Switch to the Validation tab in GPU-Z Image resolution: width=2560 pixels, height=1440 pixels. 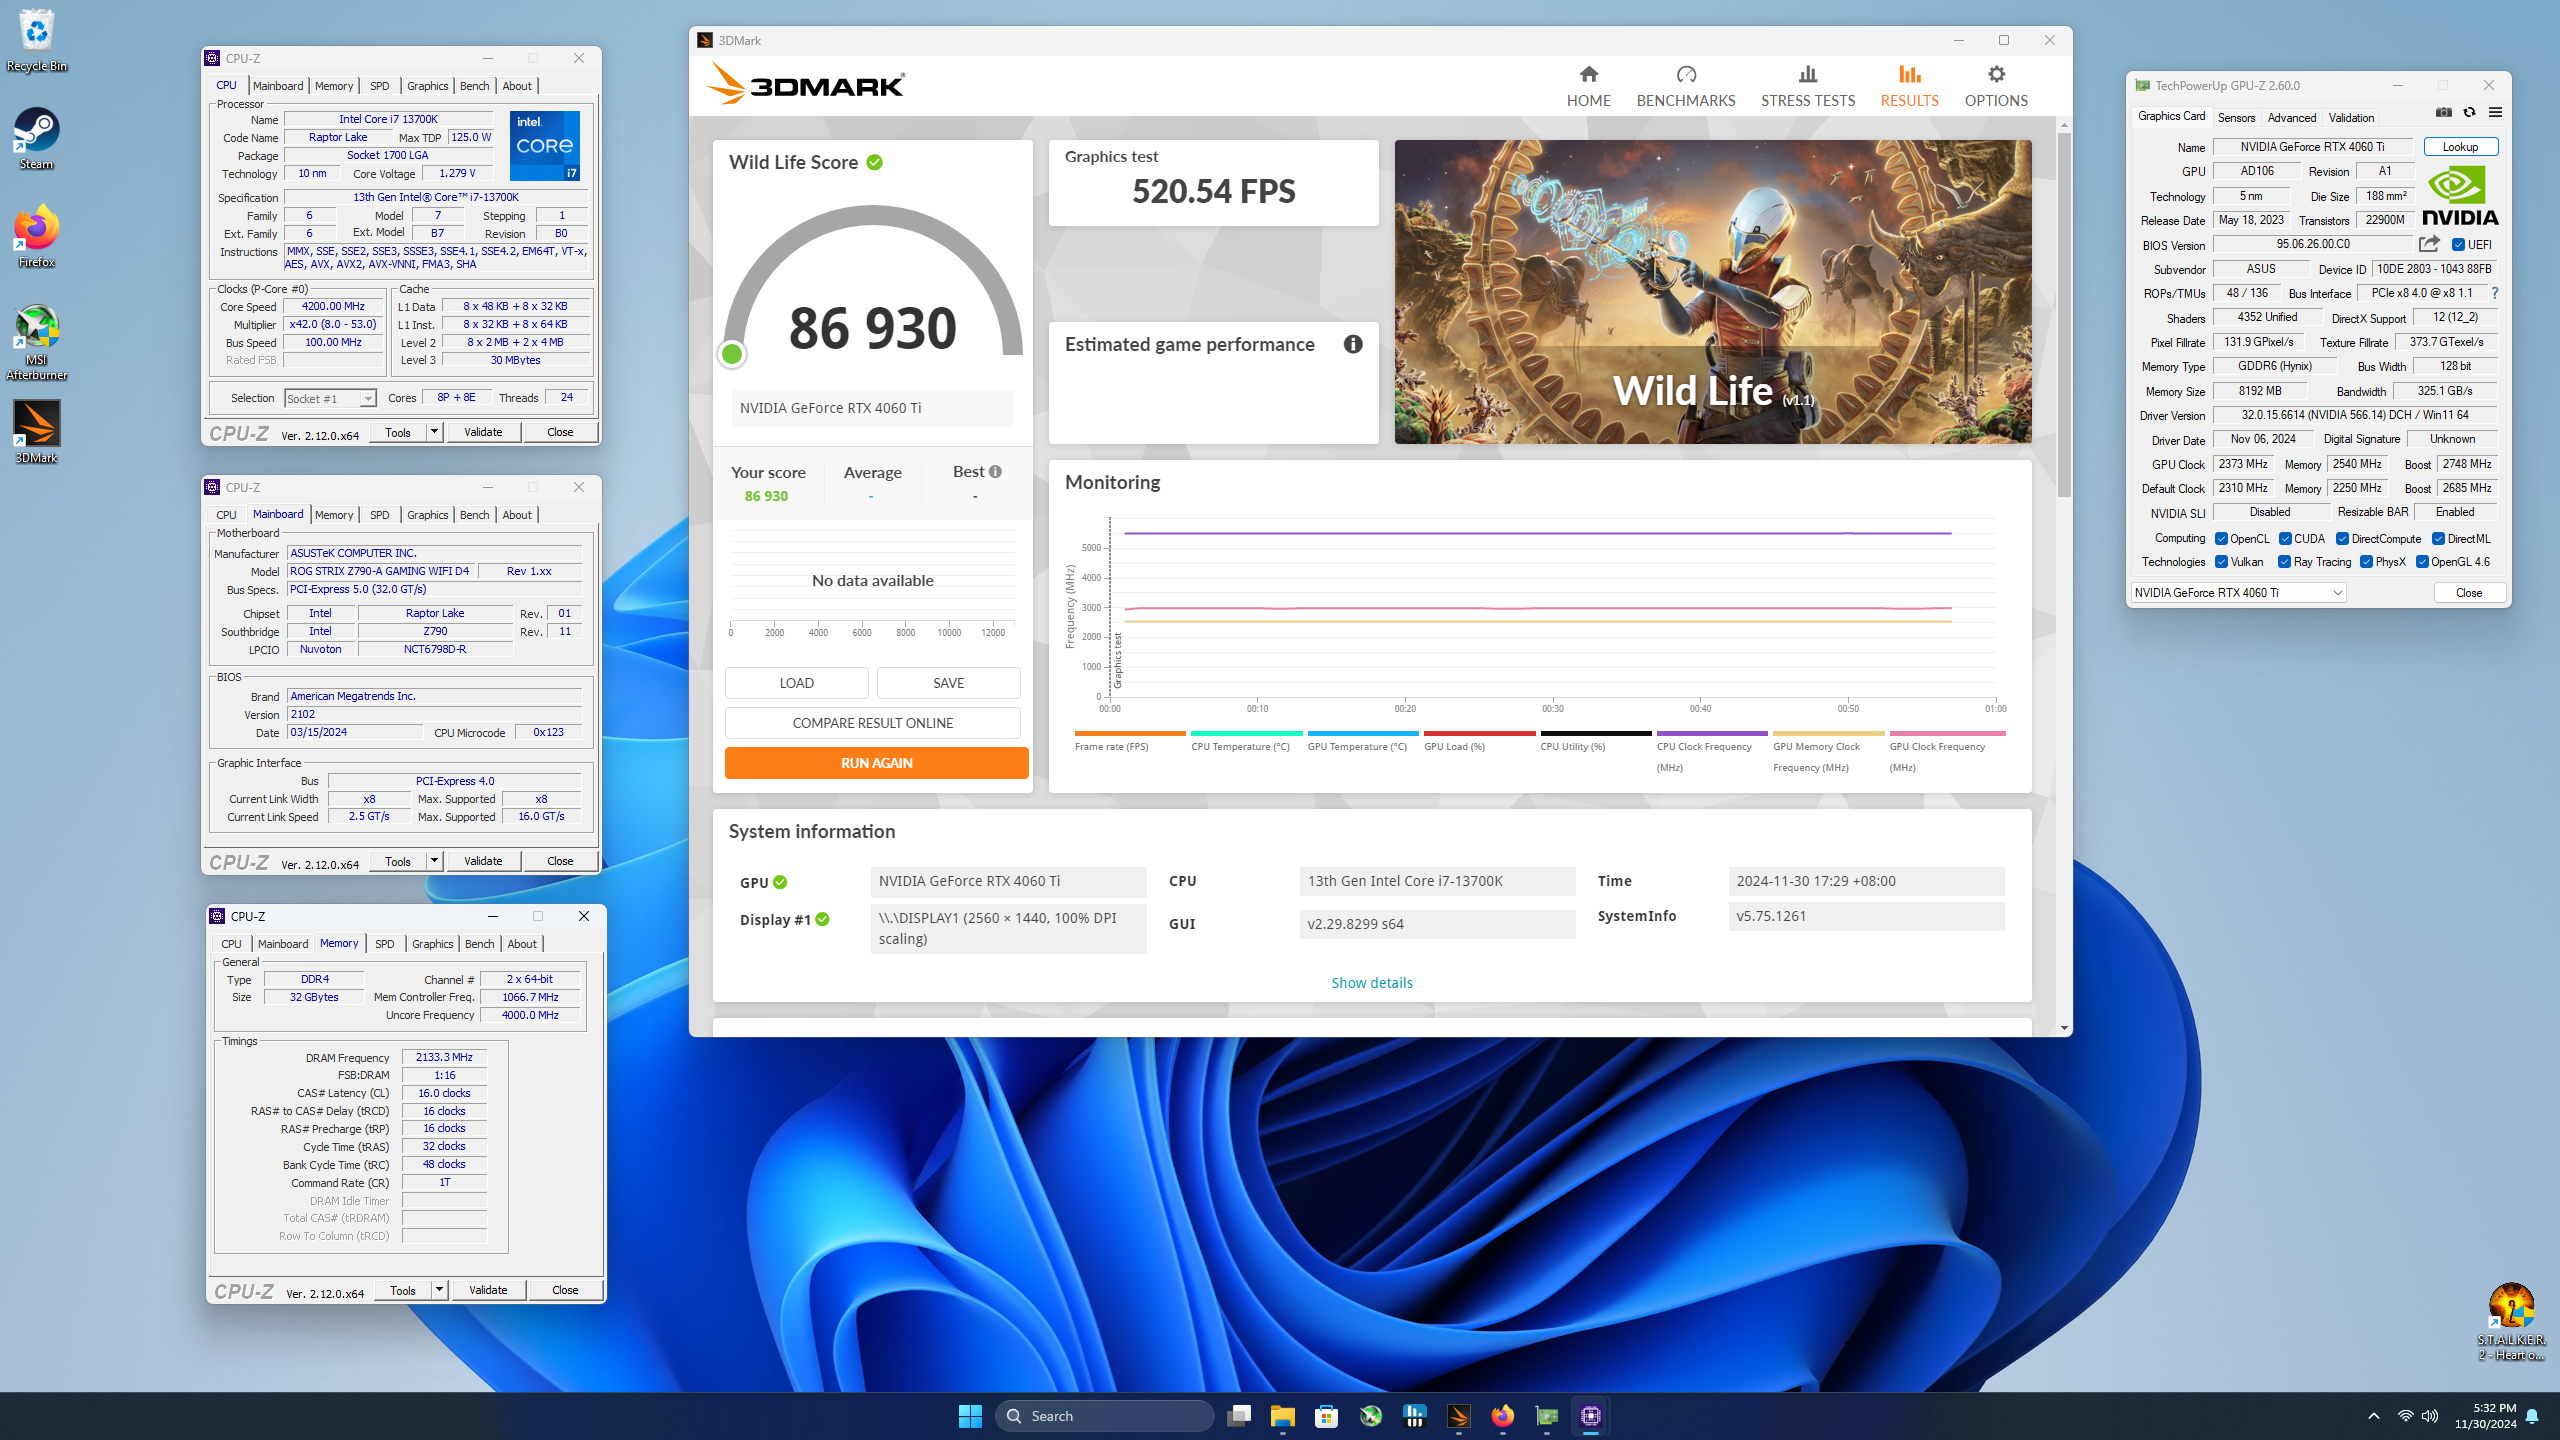2351,118
